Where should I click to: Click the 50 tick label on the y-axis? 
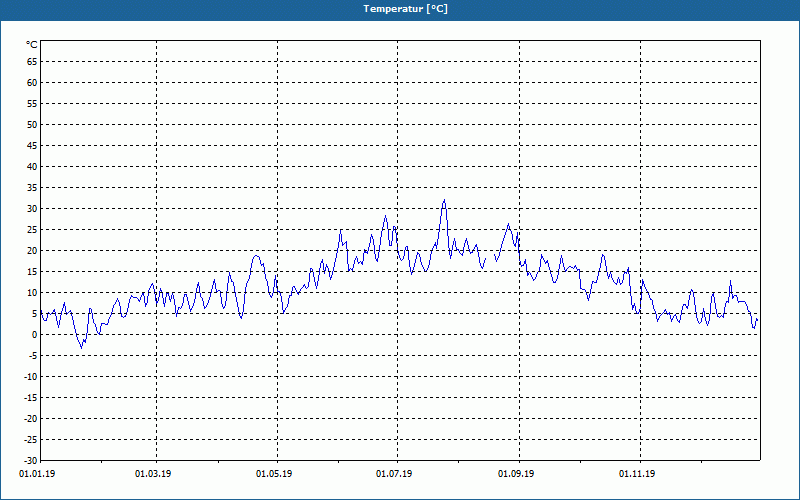pyautogui.click(x=31, y=125)
